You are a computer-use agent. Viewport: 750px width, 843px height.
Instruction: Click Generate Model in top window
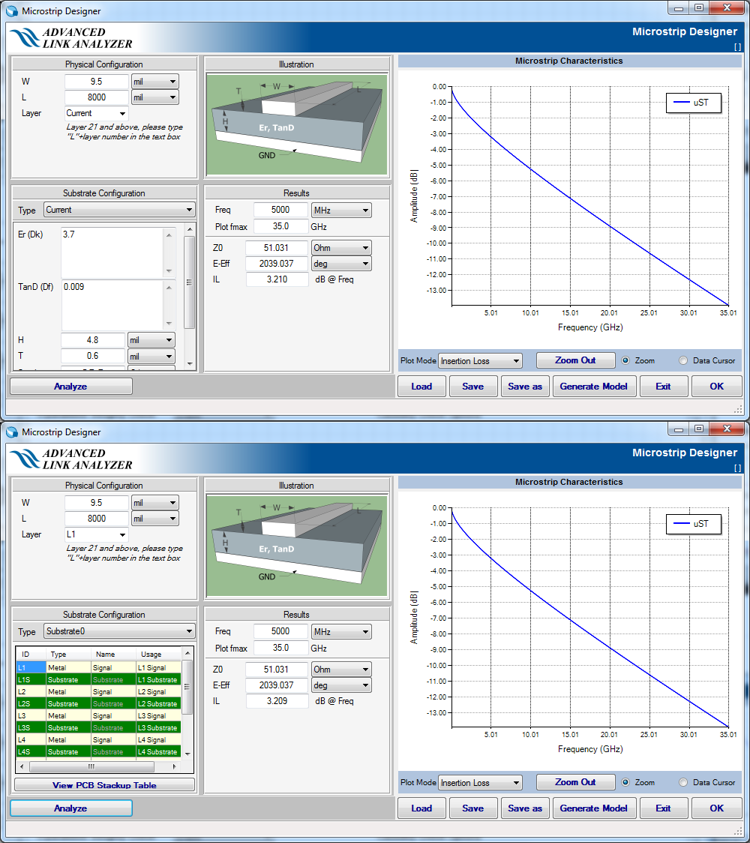[x=594, y=386]
